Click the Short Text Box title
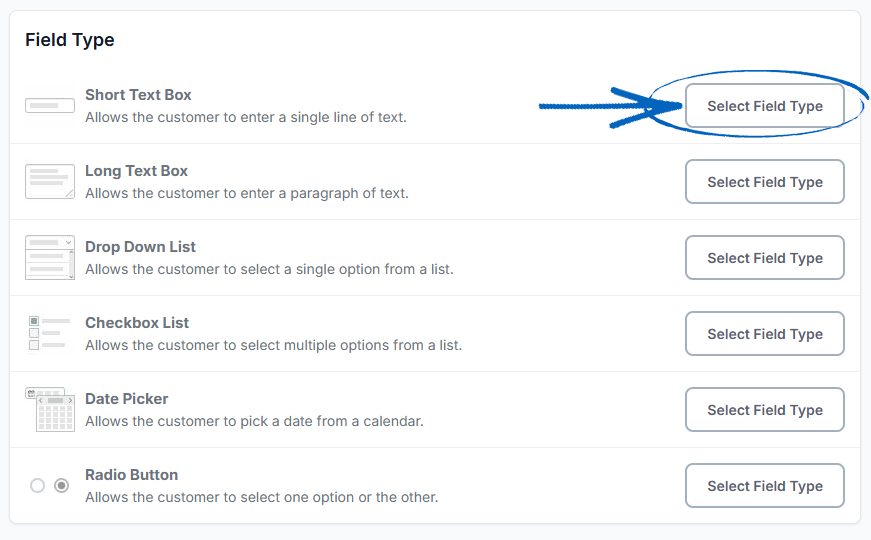The image size is (871, 540). (x=138, y=95)
